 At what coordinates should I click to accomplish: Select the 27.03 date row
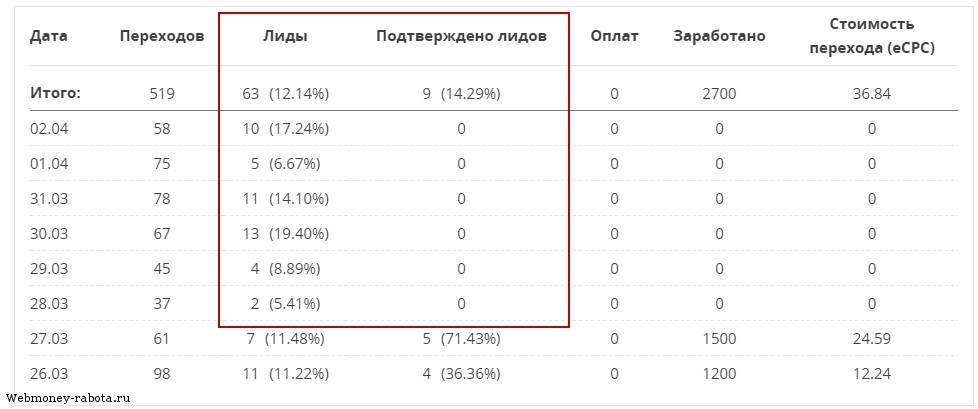(x=493, y=339)
